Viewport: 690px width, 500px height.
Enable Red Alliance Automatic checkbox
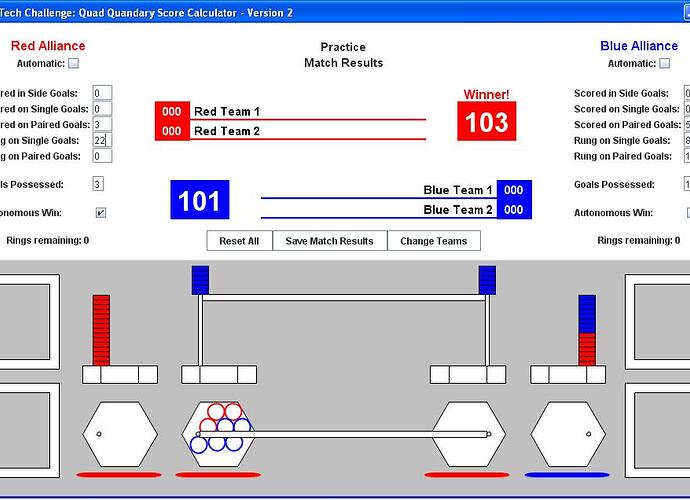coord(73,63)
